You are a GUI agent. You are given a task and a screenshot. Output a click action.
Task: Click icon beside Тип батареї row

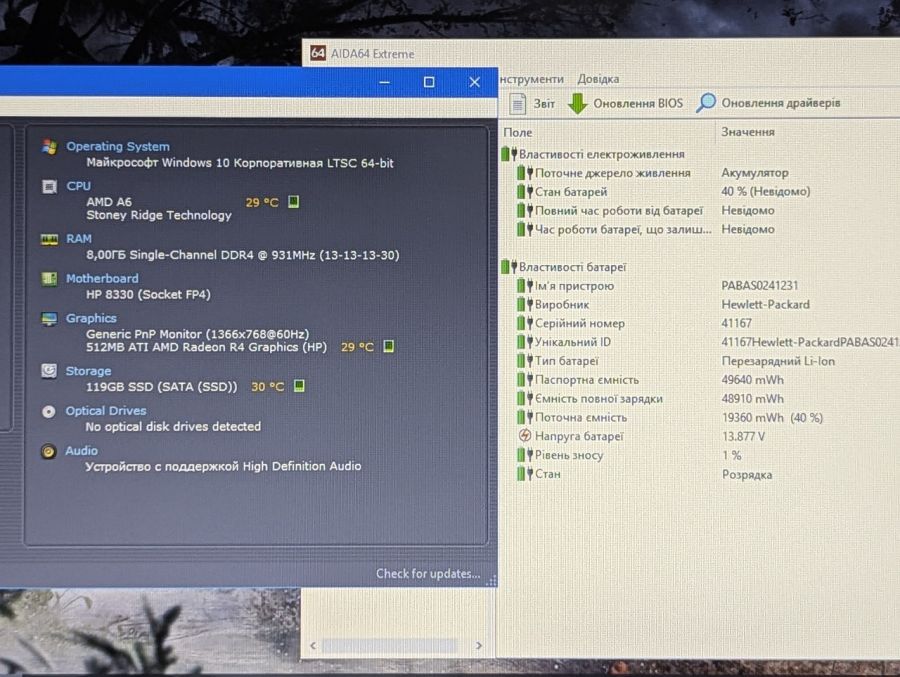tap(525, 361)
